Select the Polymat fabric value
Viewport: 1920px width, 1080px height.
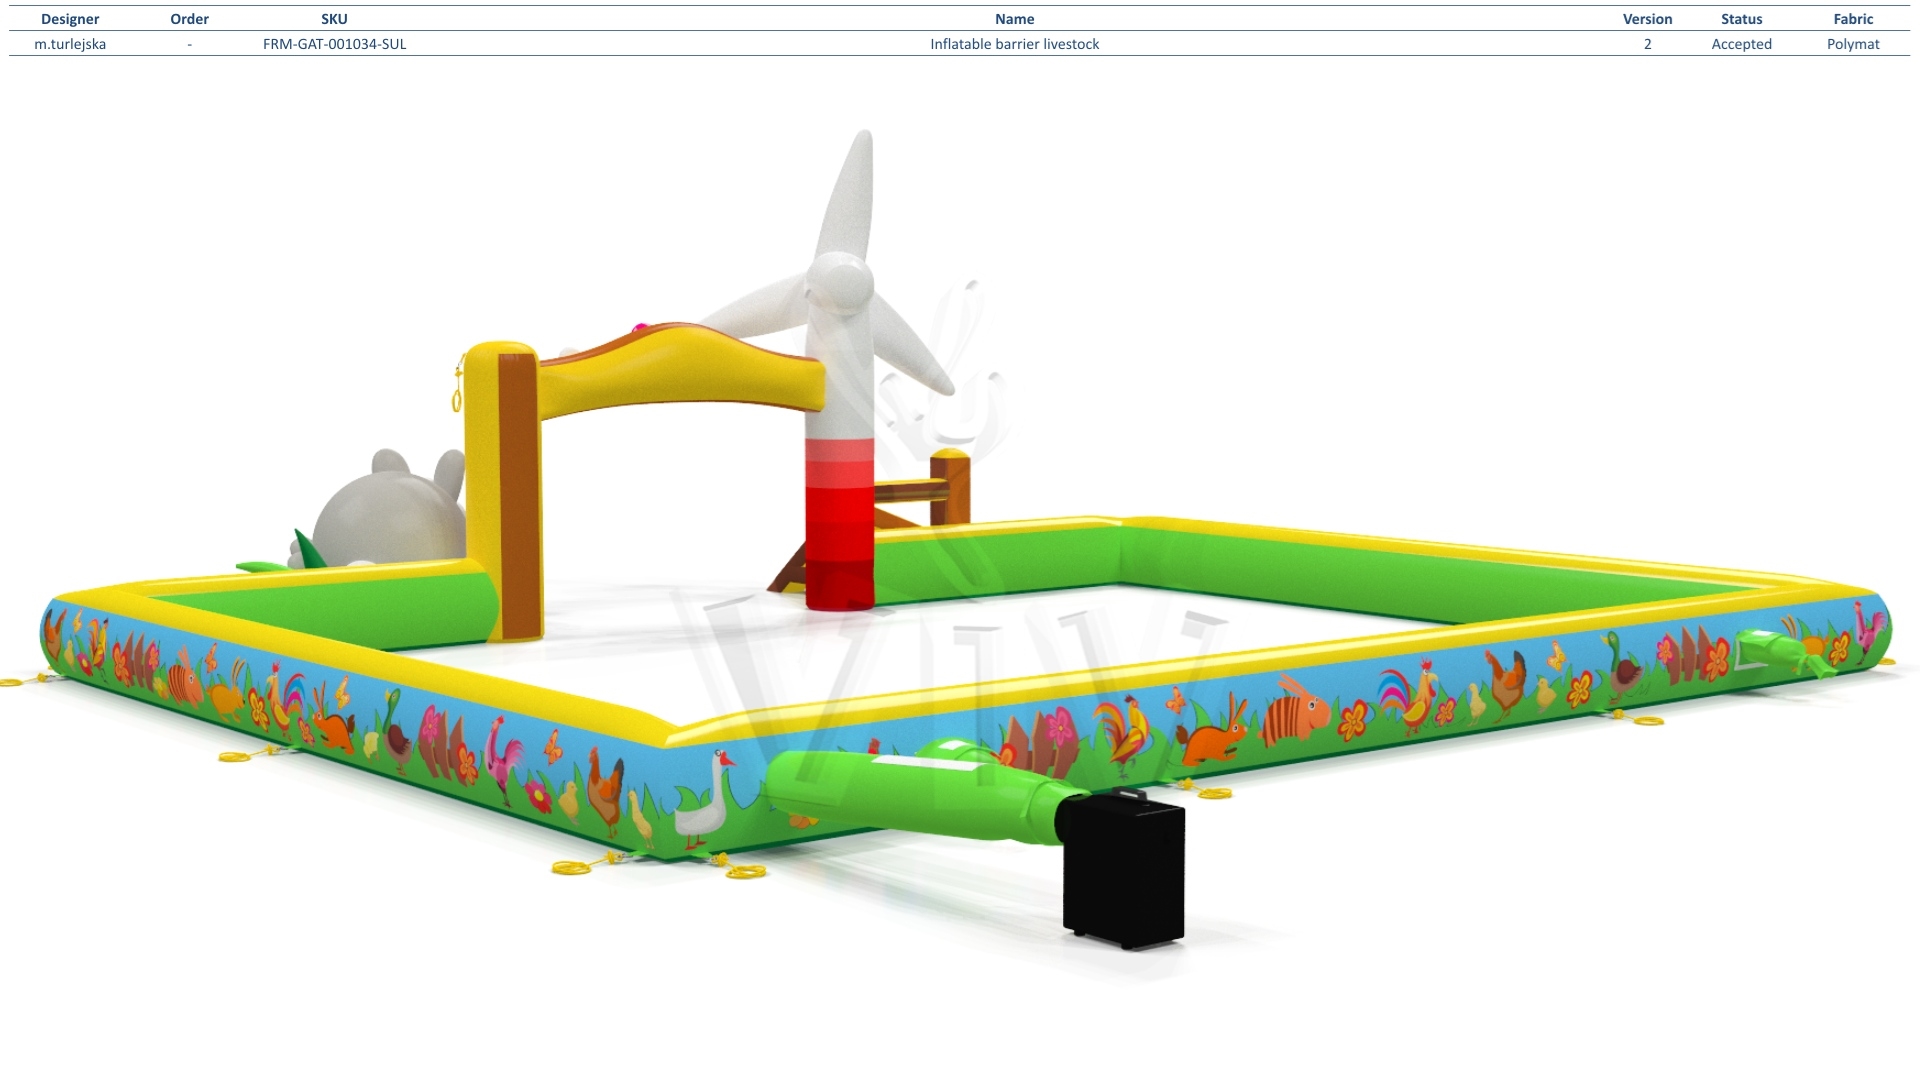coord(1853,44)
